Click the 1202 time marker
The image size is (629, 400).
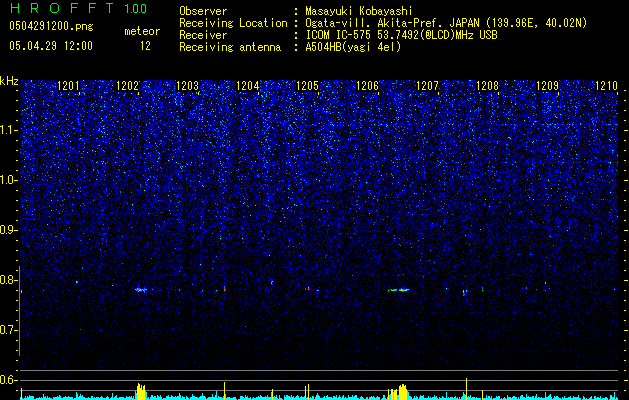pyautogui.click(x=128, y=85)
